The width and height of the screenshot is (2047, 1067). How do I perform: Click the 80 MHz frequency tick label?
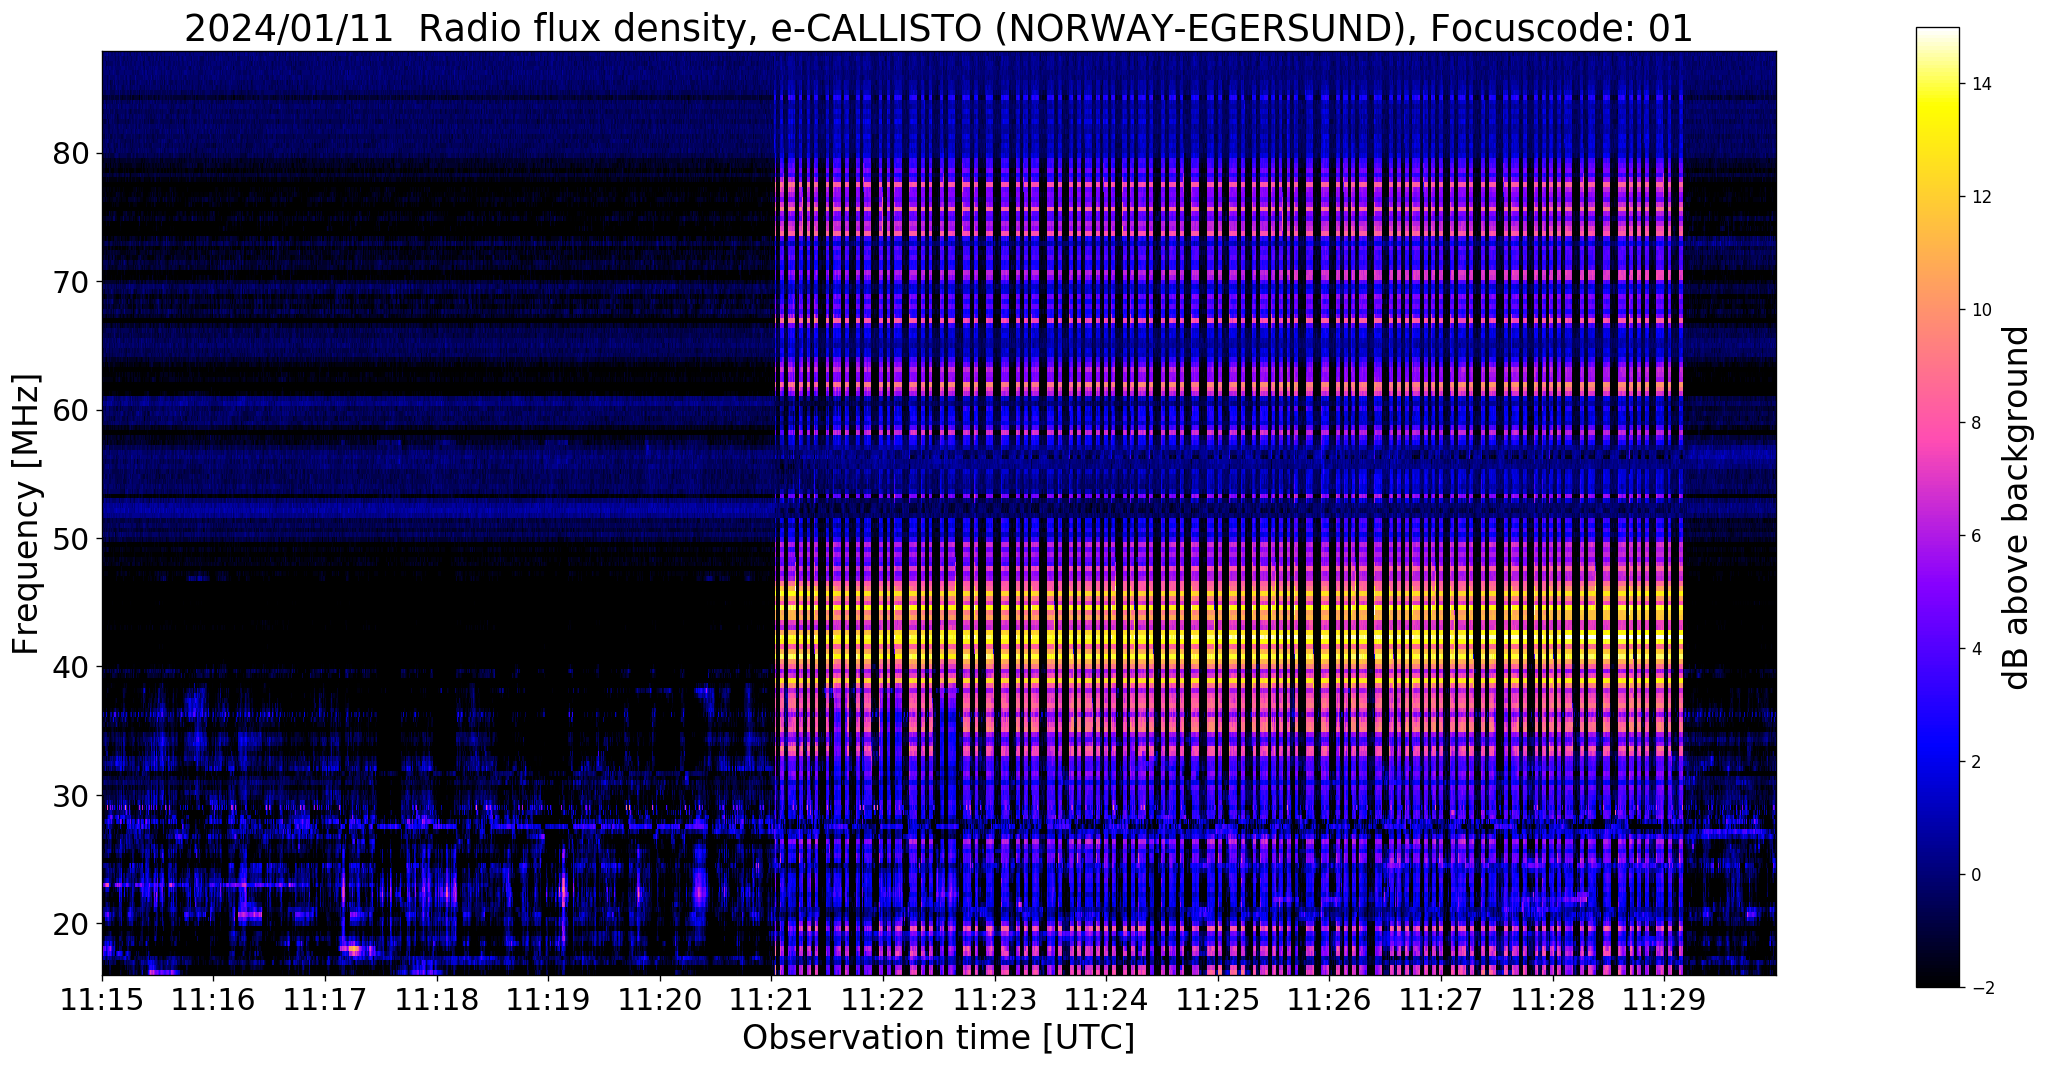70,154
